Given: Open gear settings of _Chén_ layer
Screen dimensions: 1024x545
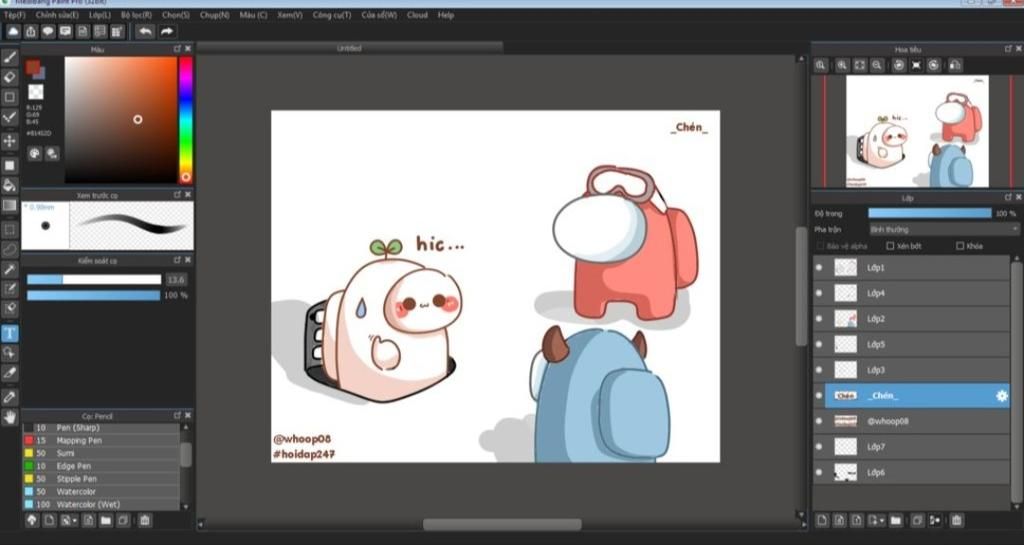Looking at the screenshot, I should (x=1002, y=396).
